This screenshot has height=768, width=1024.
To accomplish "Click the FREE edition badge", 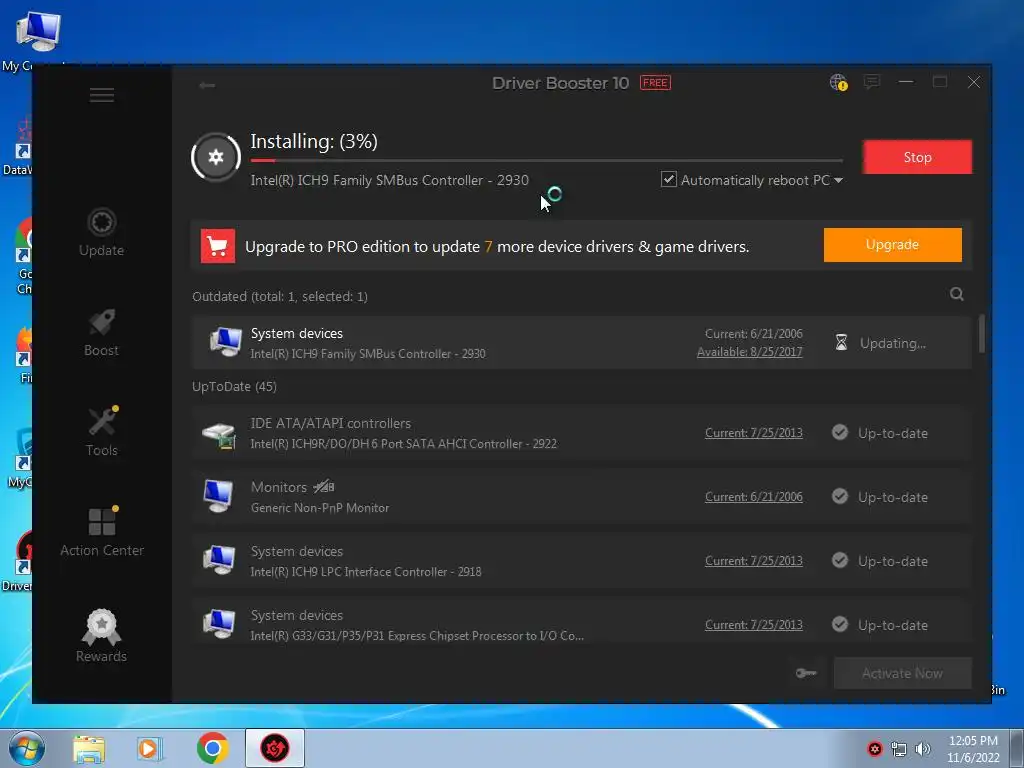I will (x=655, y=83).
